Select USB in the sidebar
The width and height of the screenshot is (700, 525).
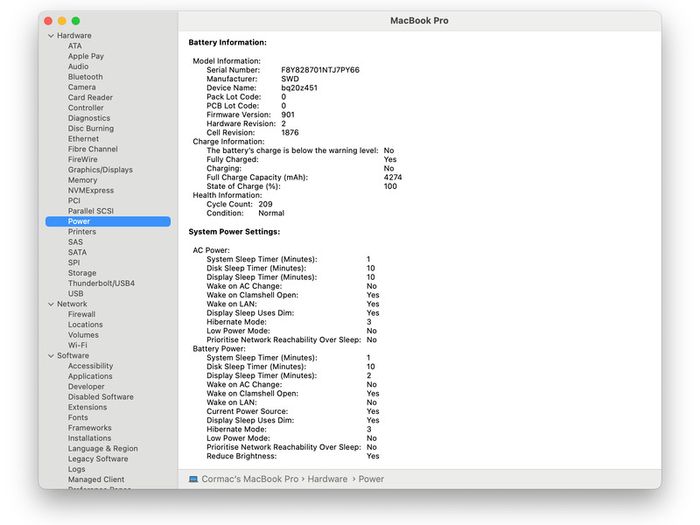click(75, 294)
